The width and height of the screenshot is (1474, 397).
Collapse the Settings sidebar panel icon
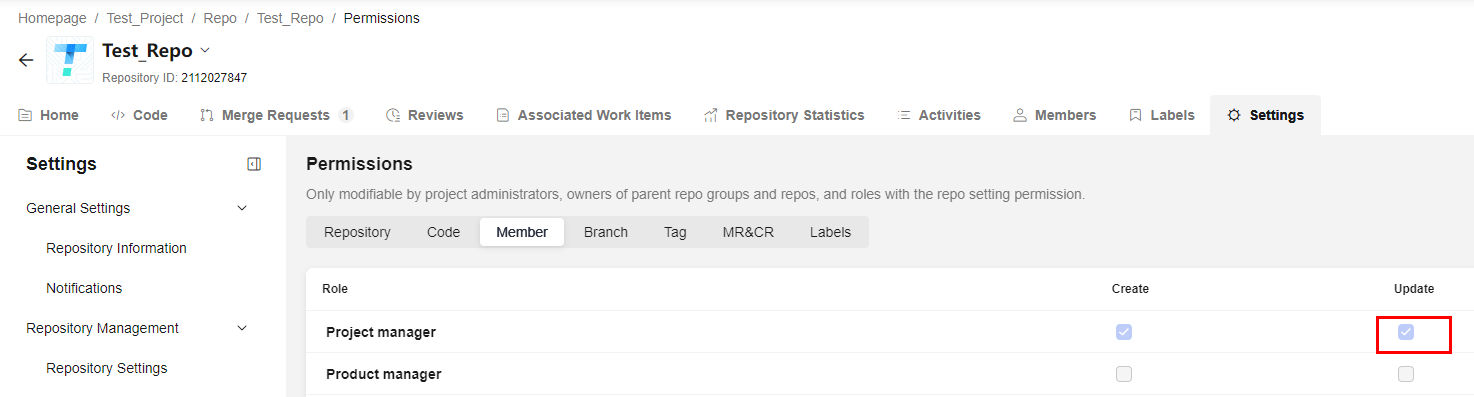pyautogui.click(x=254, y=164)
